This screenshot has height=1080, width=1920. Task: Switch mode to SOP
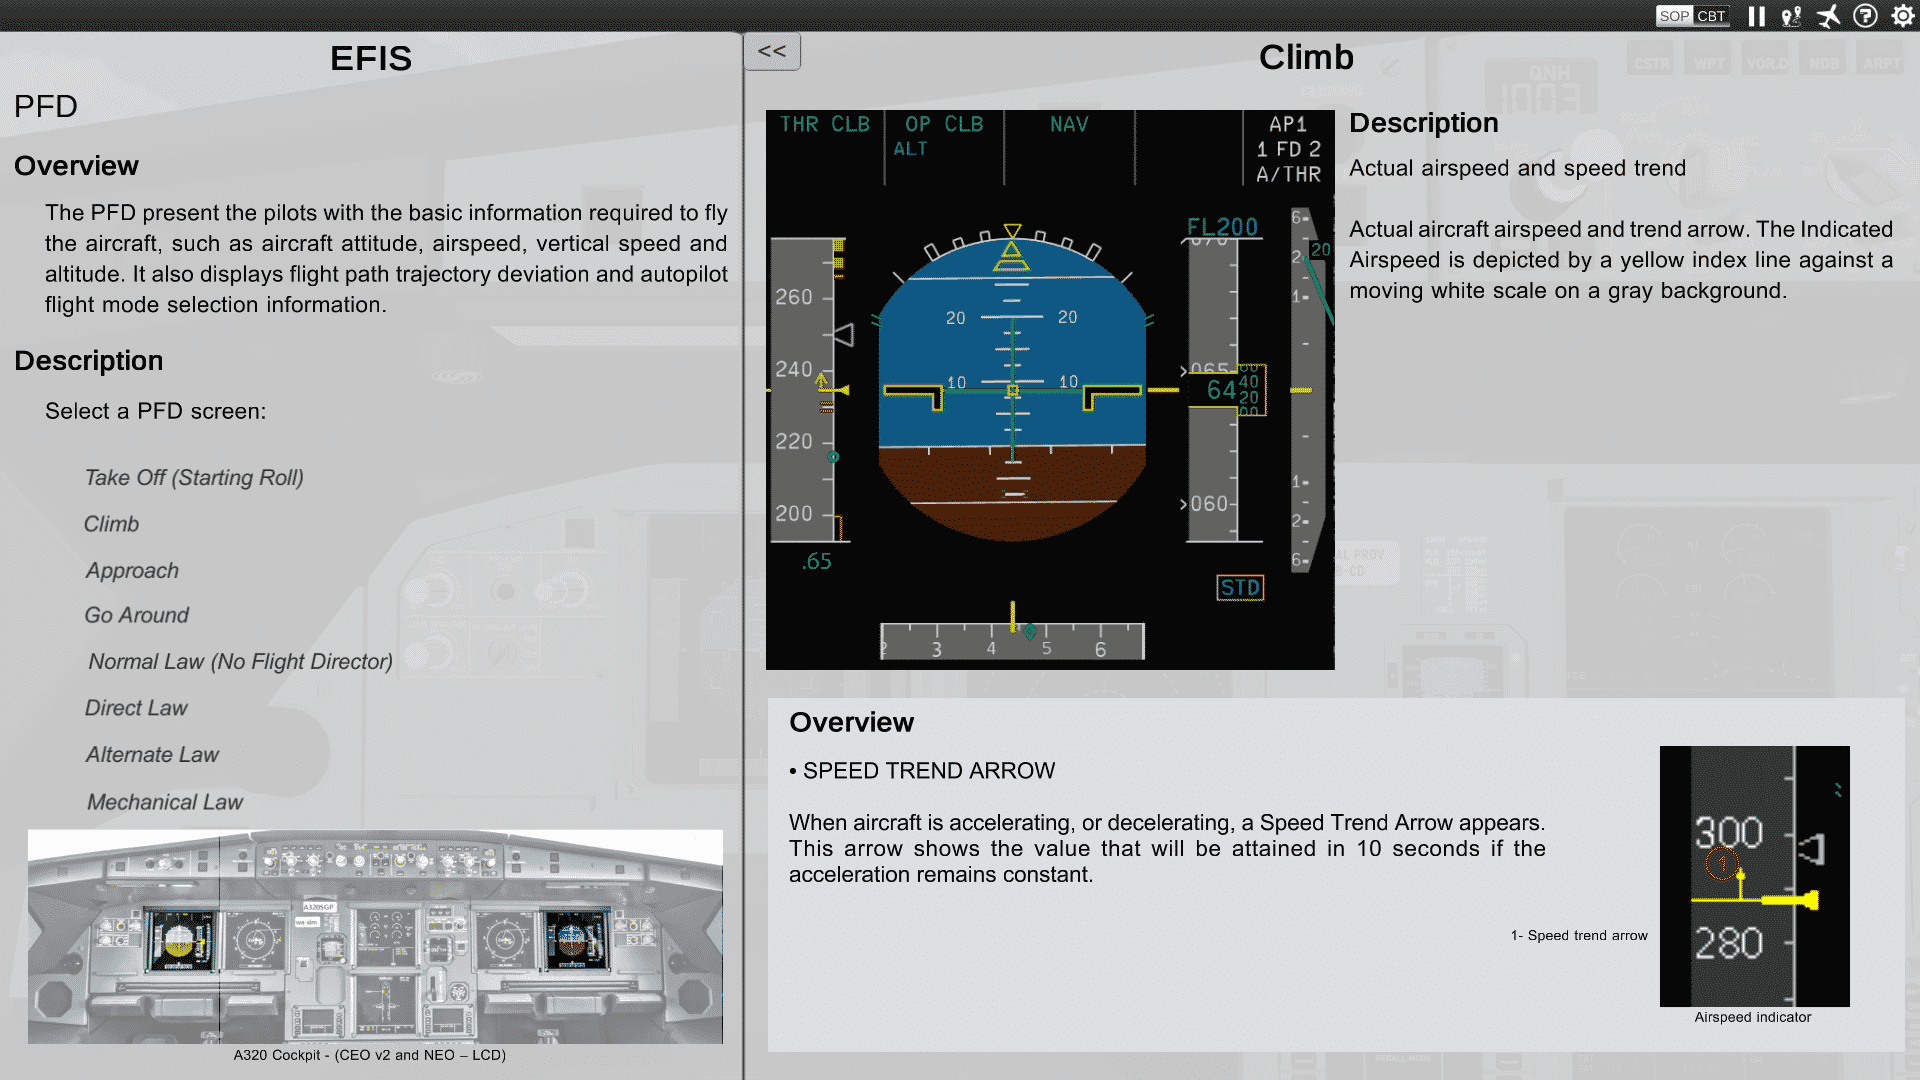click(x=1674, y=16)
